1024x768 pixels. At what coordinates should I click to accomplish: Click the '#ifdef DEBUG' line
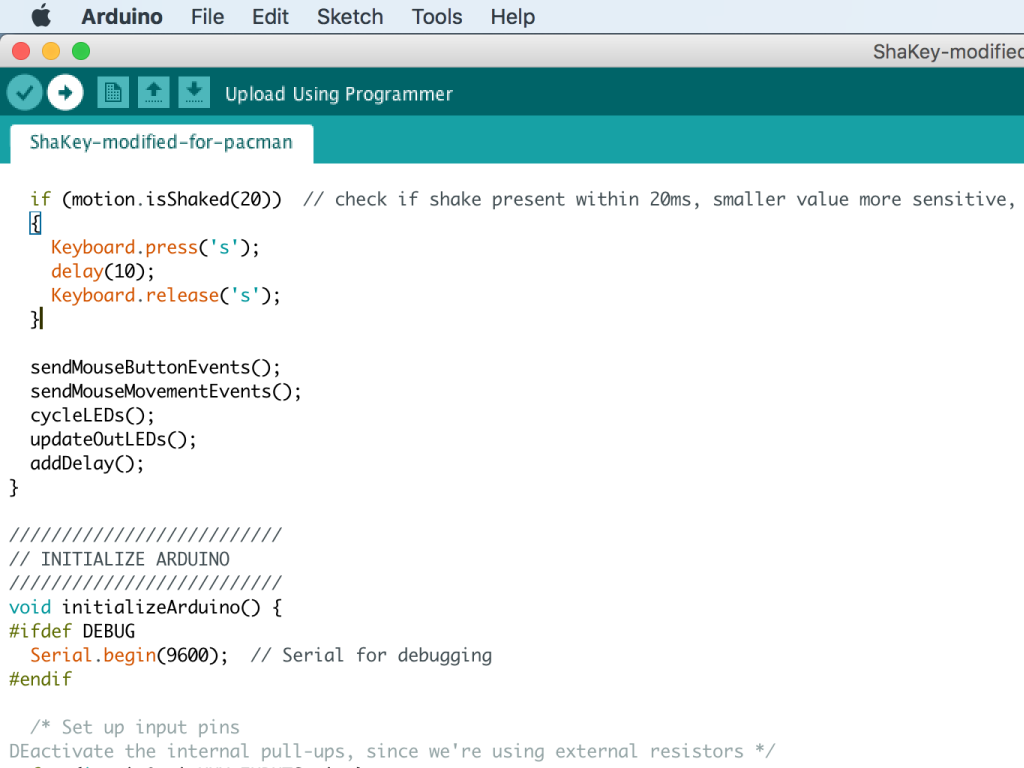72,632
